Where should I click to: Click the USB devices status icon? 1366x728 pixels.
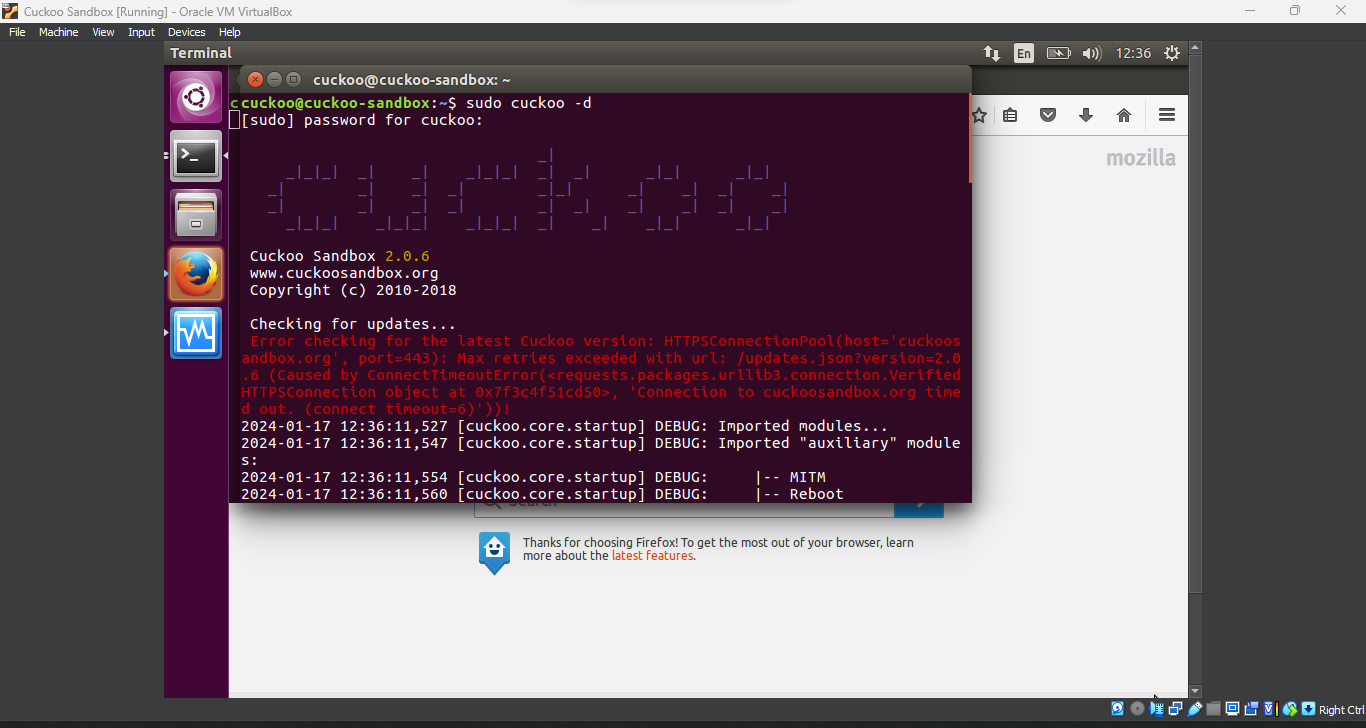click(1195, 709)
